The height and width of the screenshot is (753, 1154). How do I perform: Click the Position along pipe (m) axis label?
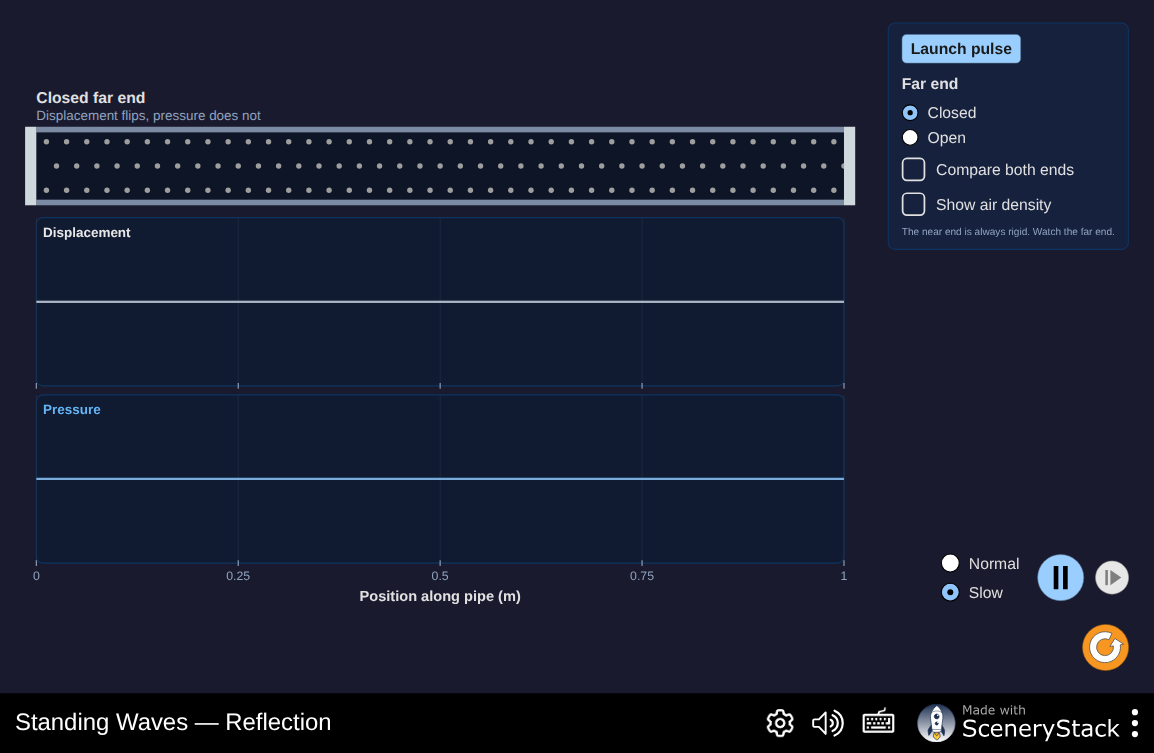point(439,596)
